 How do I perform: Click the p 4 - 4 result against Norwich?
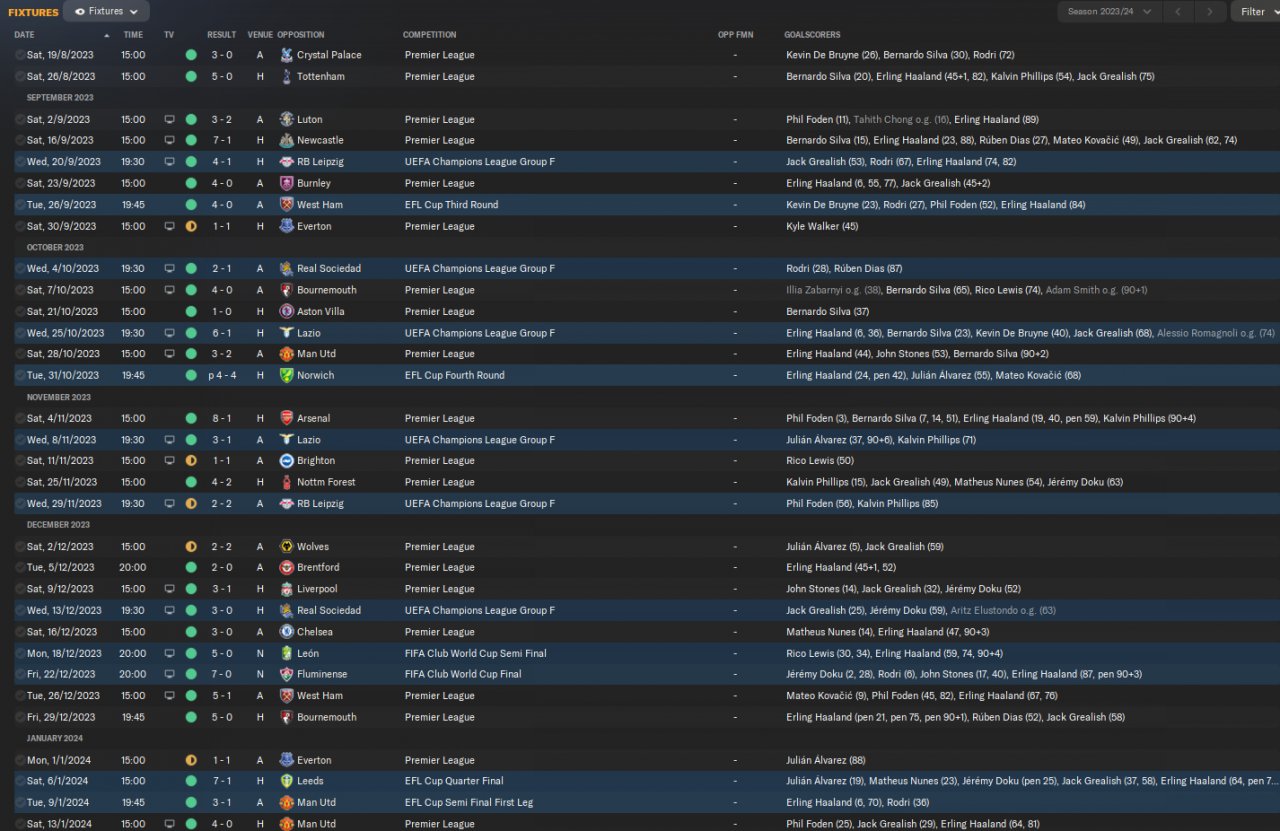click(x=221, y=375)
